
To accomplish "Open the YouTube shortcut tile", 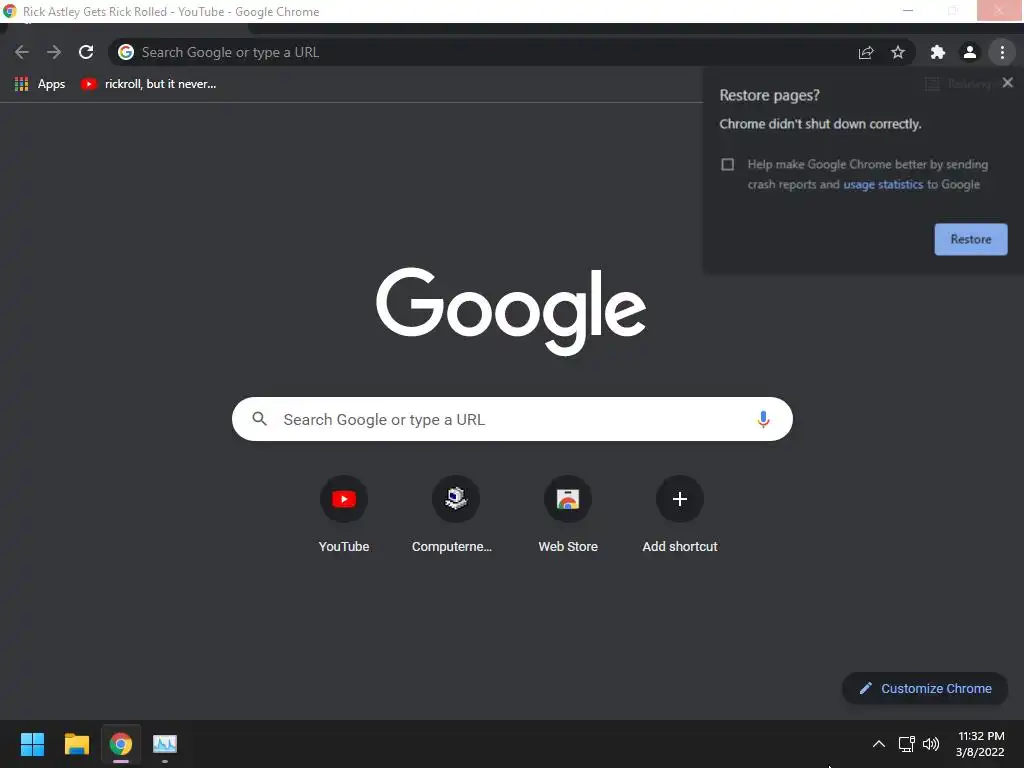I will (344, 516).
